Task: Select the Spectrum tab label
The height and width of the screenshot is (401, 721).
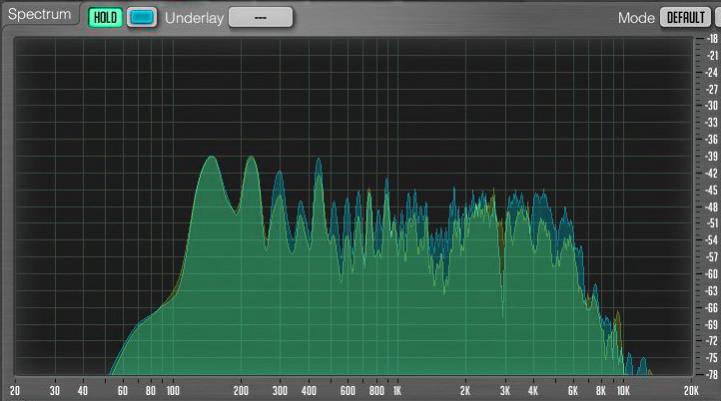Action: tap(40, 14)
